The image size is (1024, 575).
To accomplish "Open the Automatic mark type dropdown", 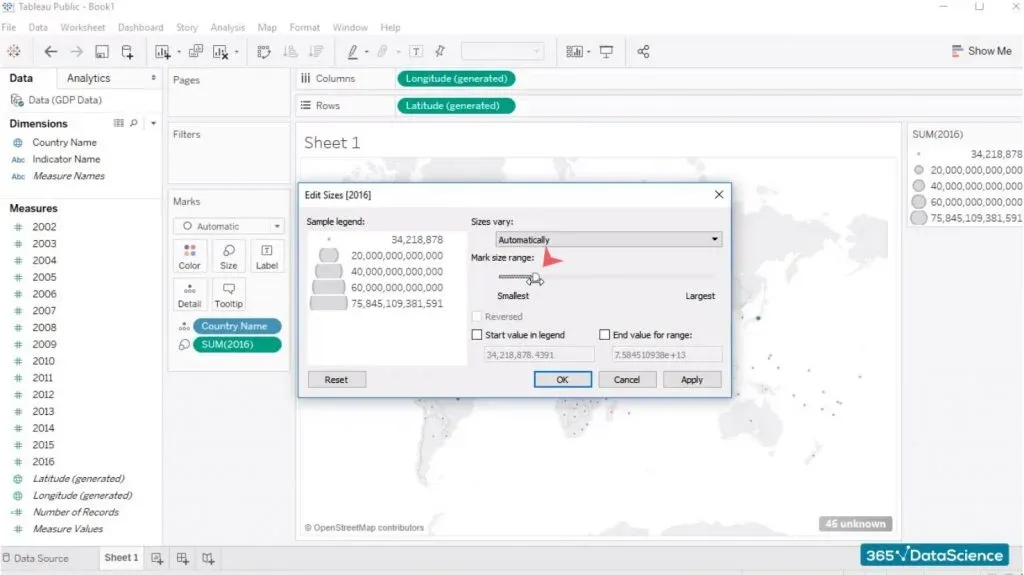I will point(228,226).
